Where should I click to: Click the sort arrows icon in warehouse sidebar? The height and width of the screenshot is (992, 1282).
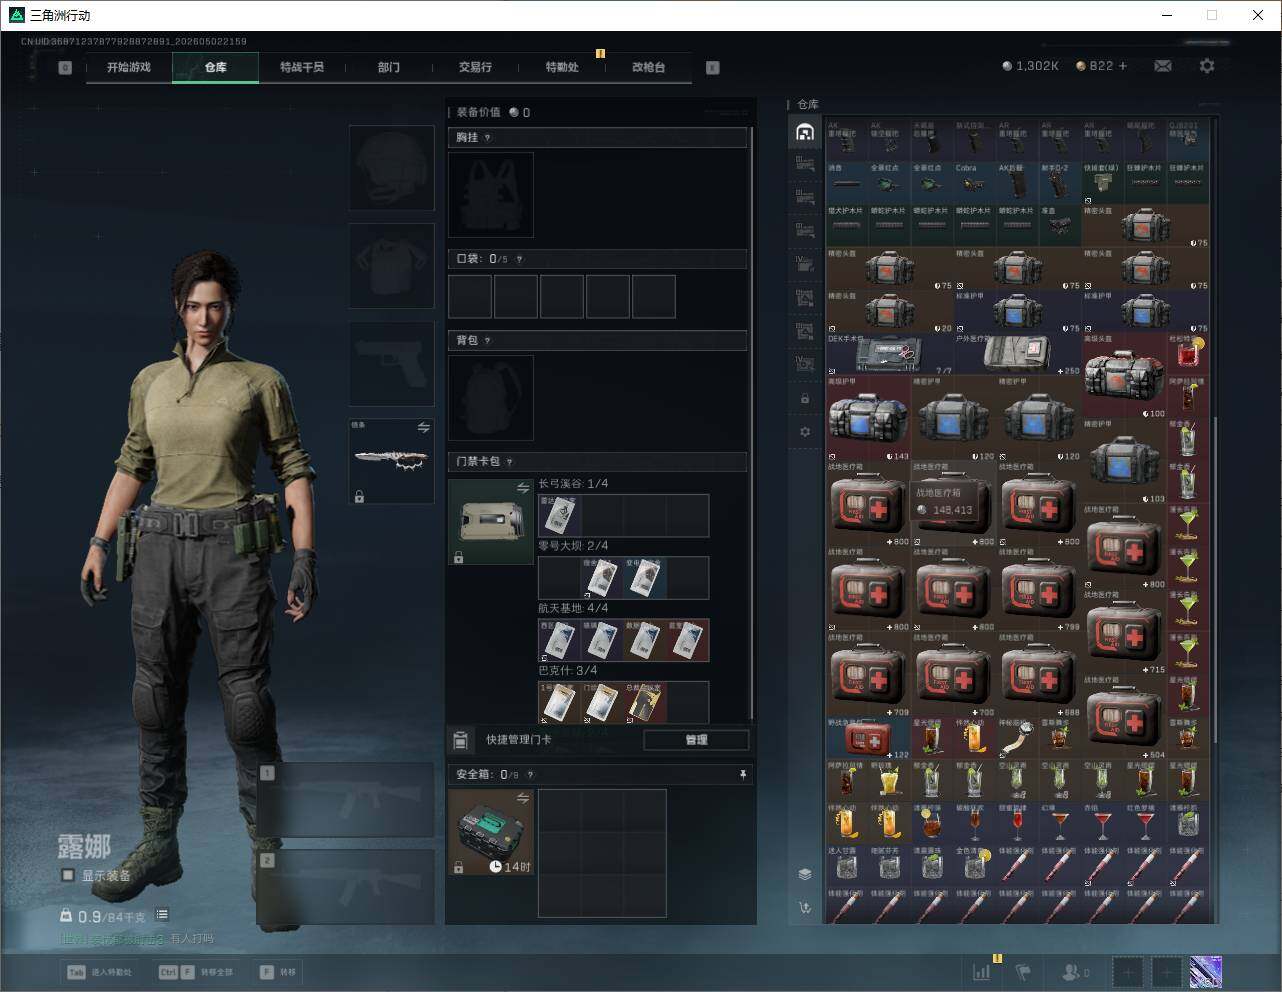(x=805, y=908)
